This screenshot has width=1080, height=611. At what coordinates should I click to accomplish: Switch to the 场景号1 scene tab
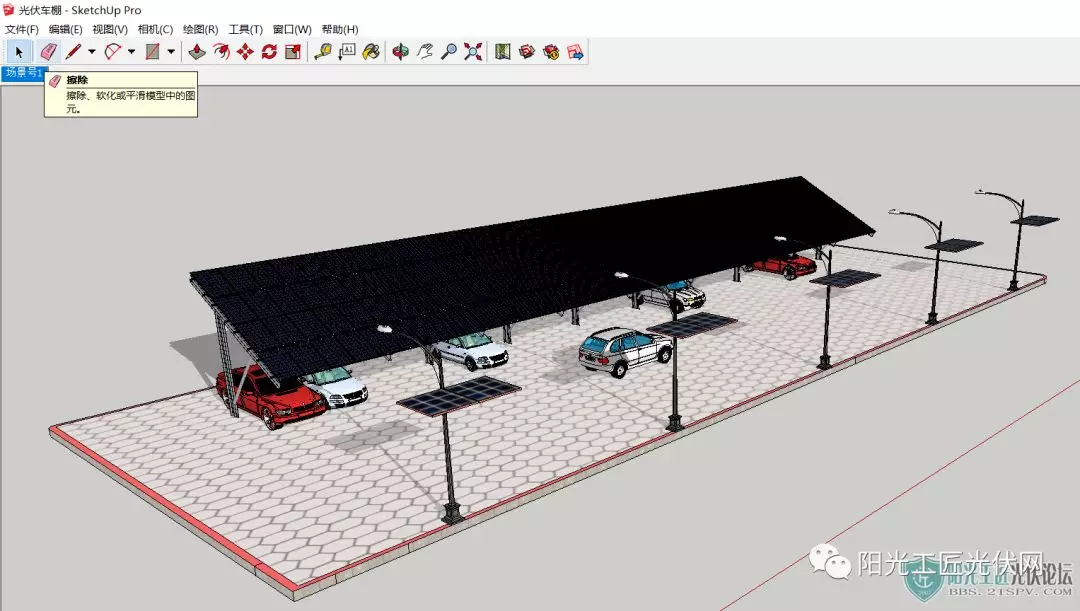[23, 72]
